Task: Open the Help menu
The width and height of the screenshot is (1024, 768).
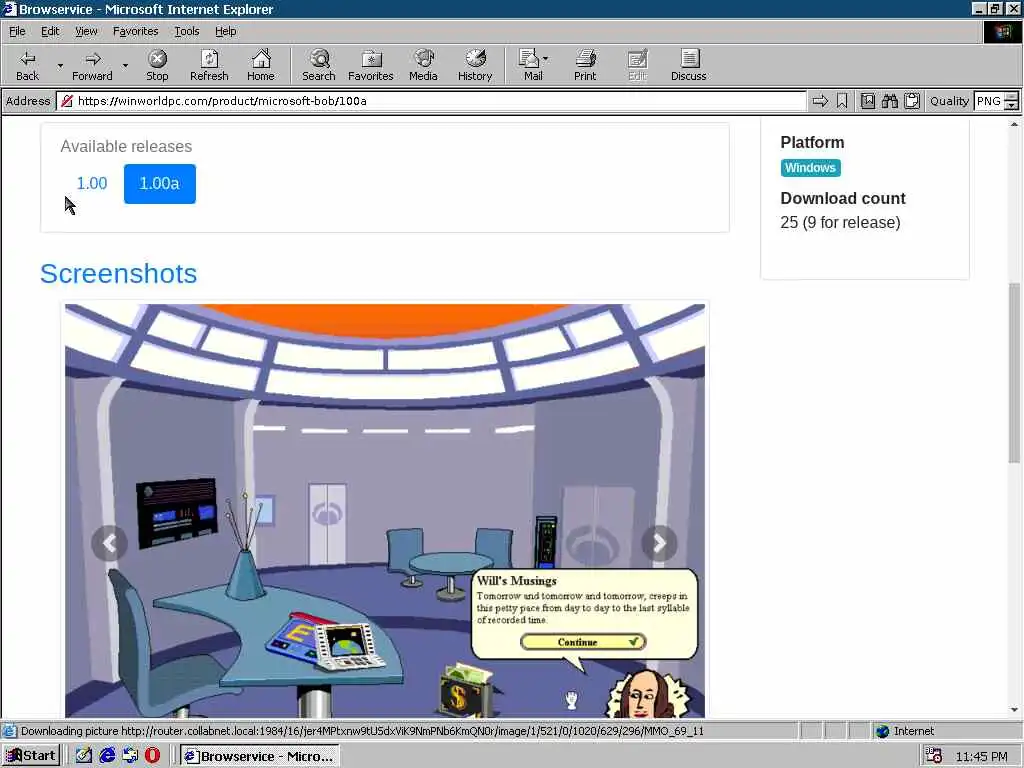Action: tap(225, 31)
